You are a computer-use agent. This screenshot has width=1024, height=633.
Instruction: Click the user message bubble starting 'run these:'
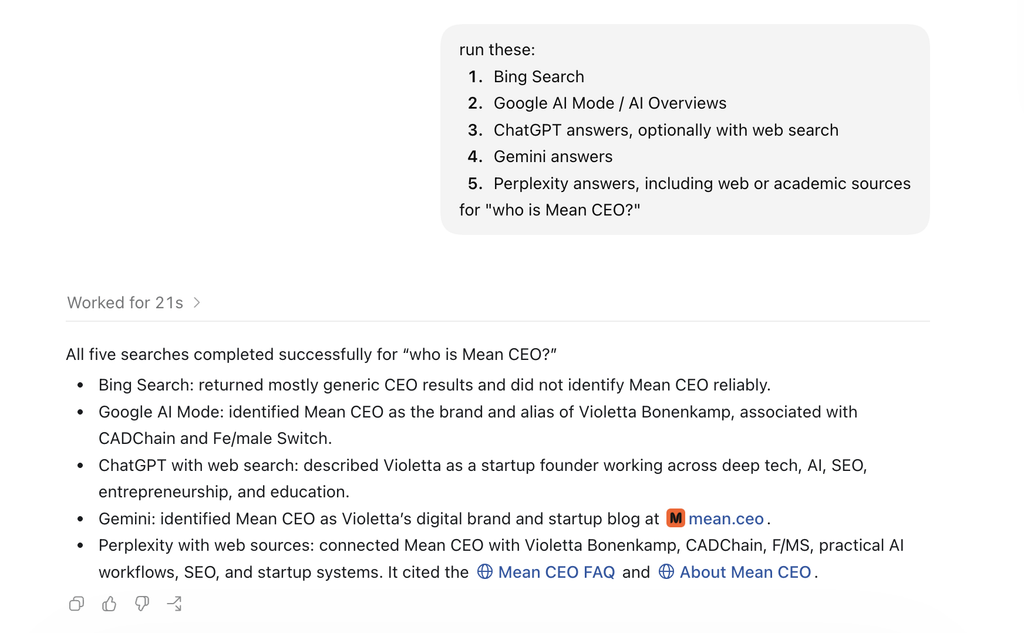(x=685, y=129)
